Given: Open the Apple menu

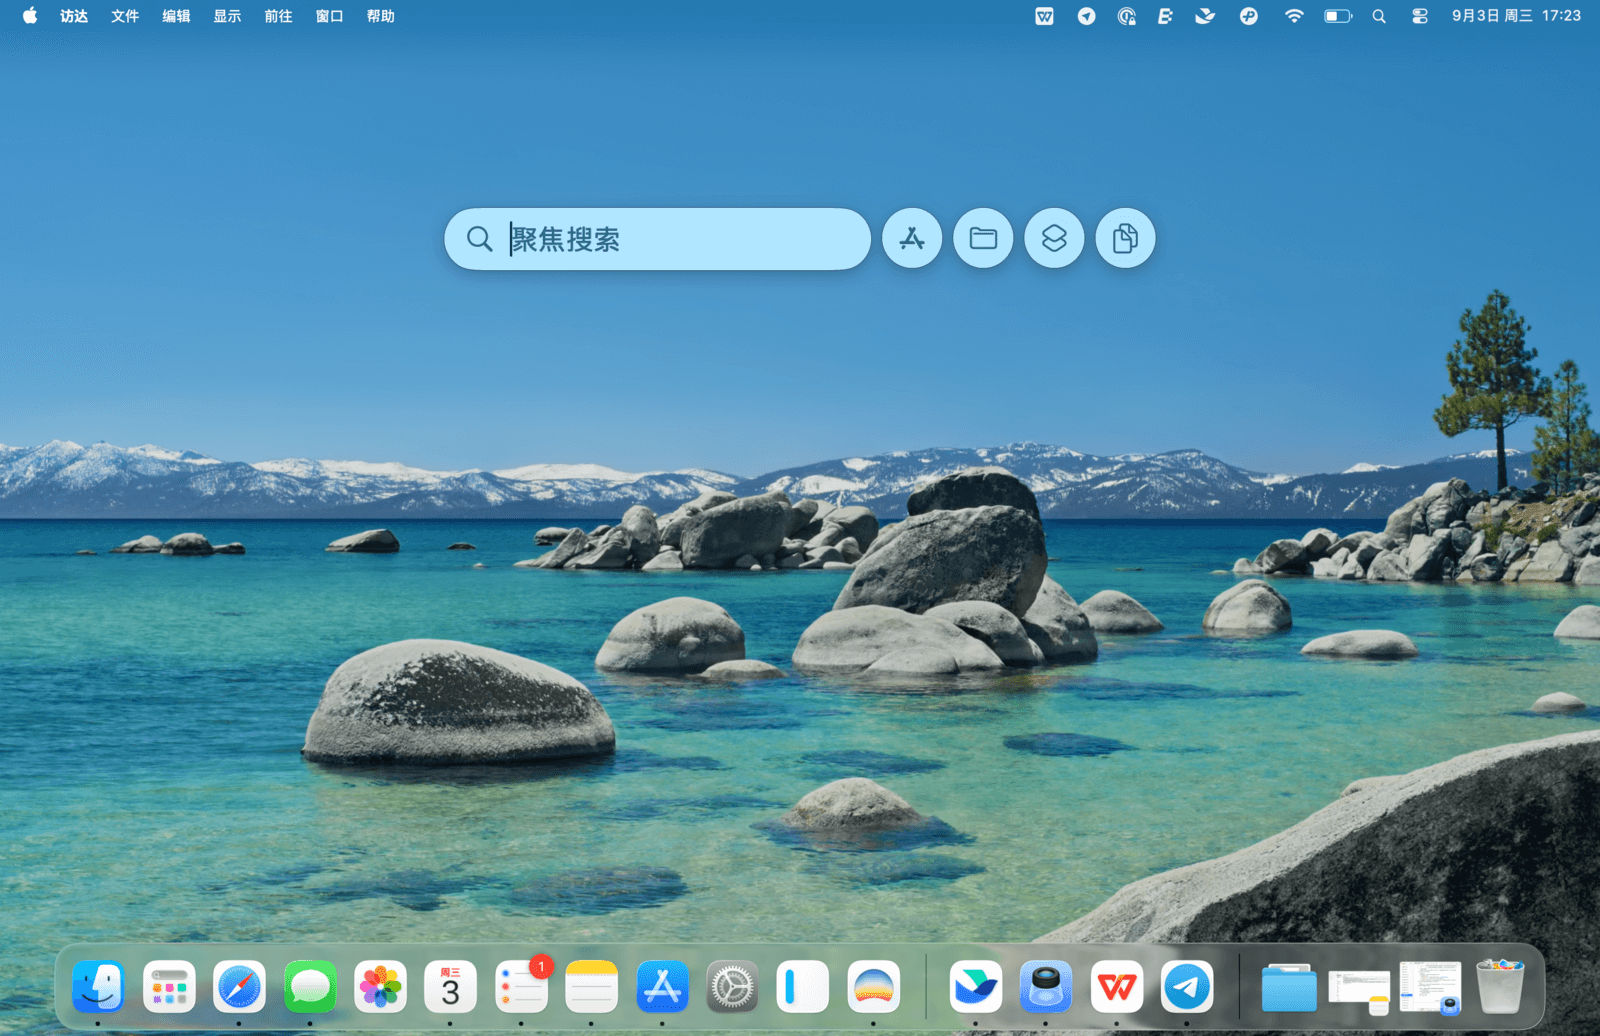Looking at the screenshot, I should pos(30,16).
